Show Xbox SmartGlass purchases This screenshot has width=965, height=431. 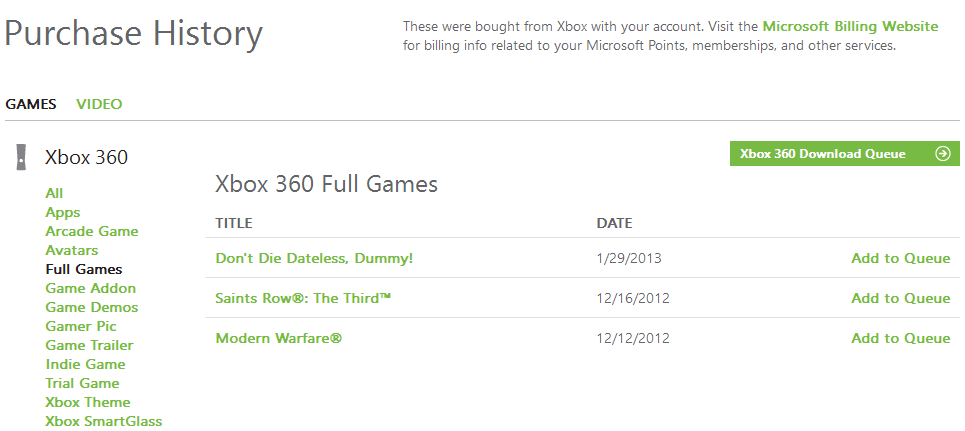[x=104, y=421]
